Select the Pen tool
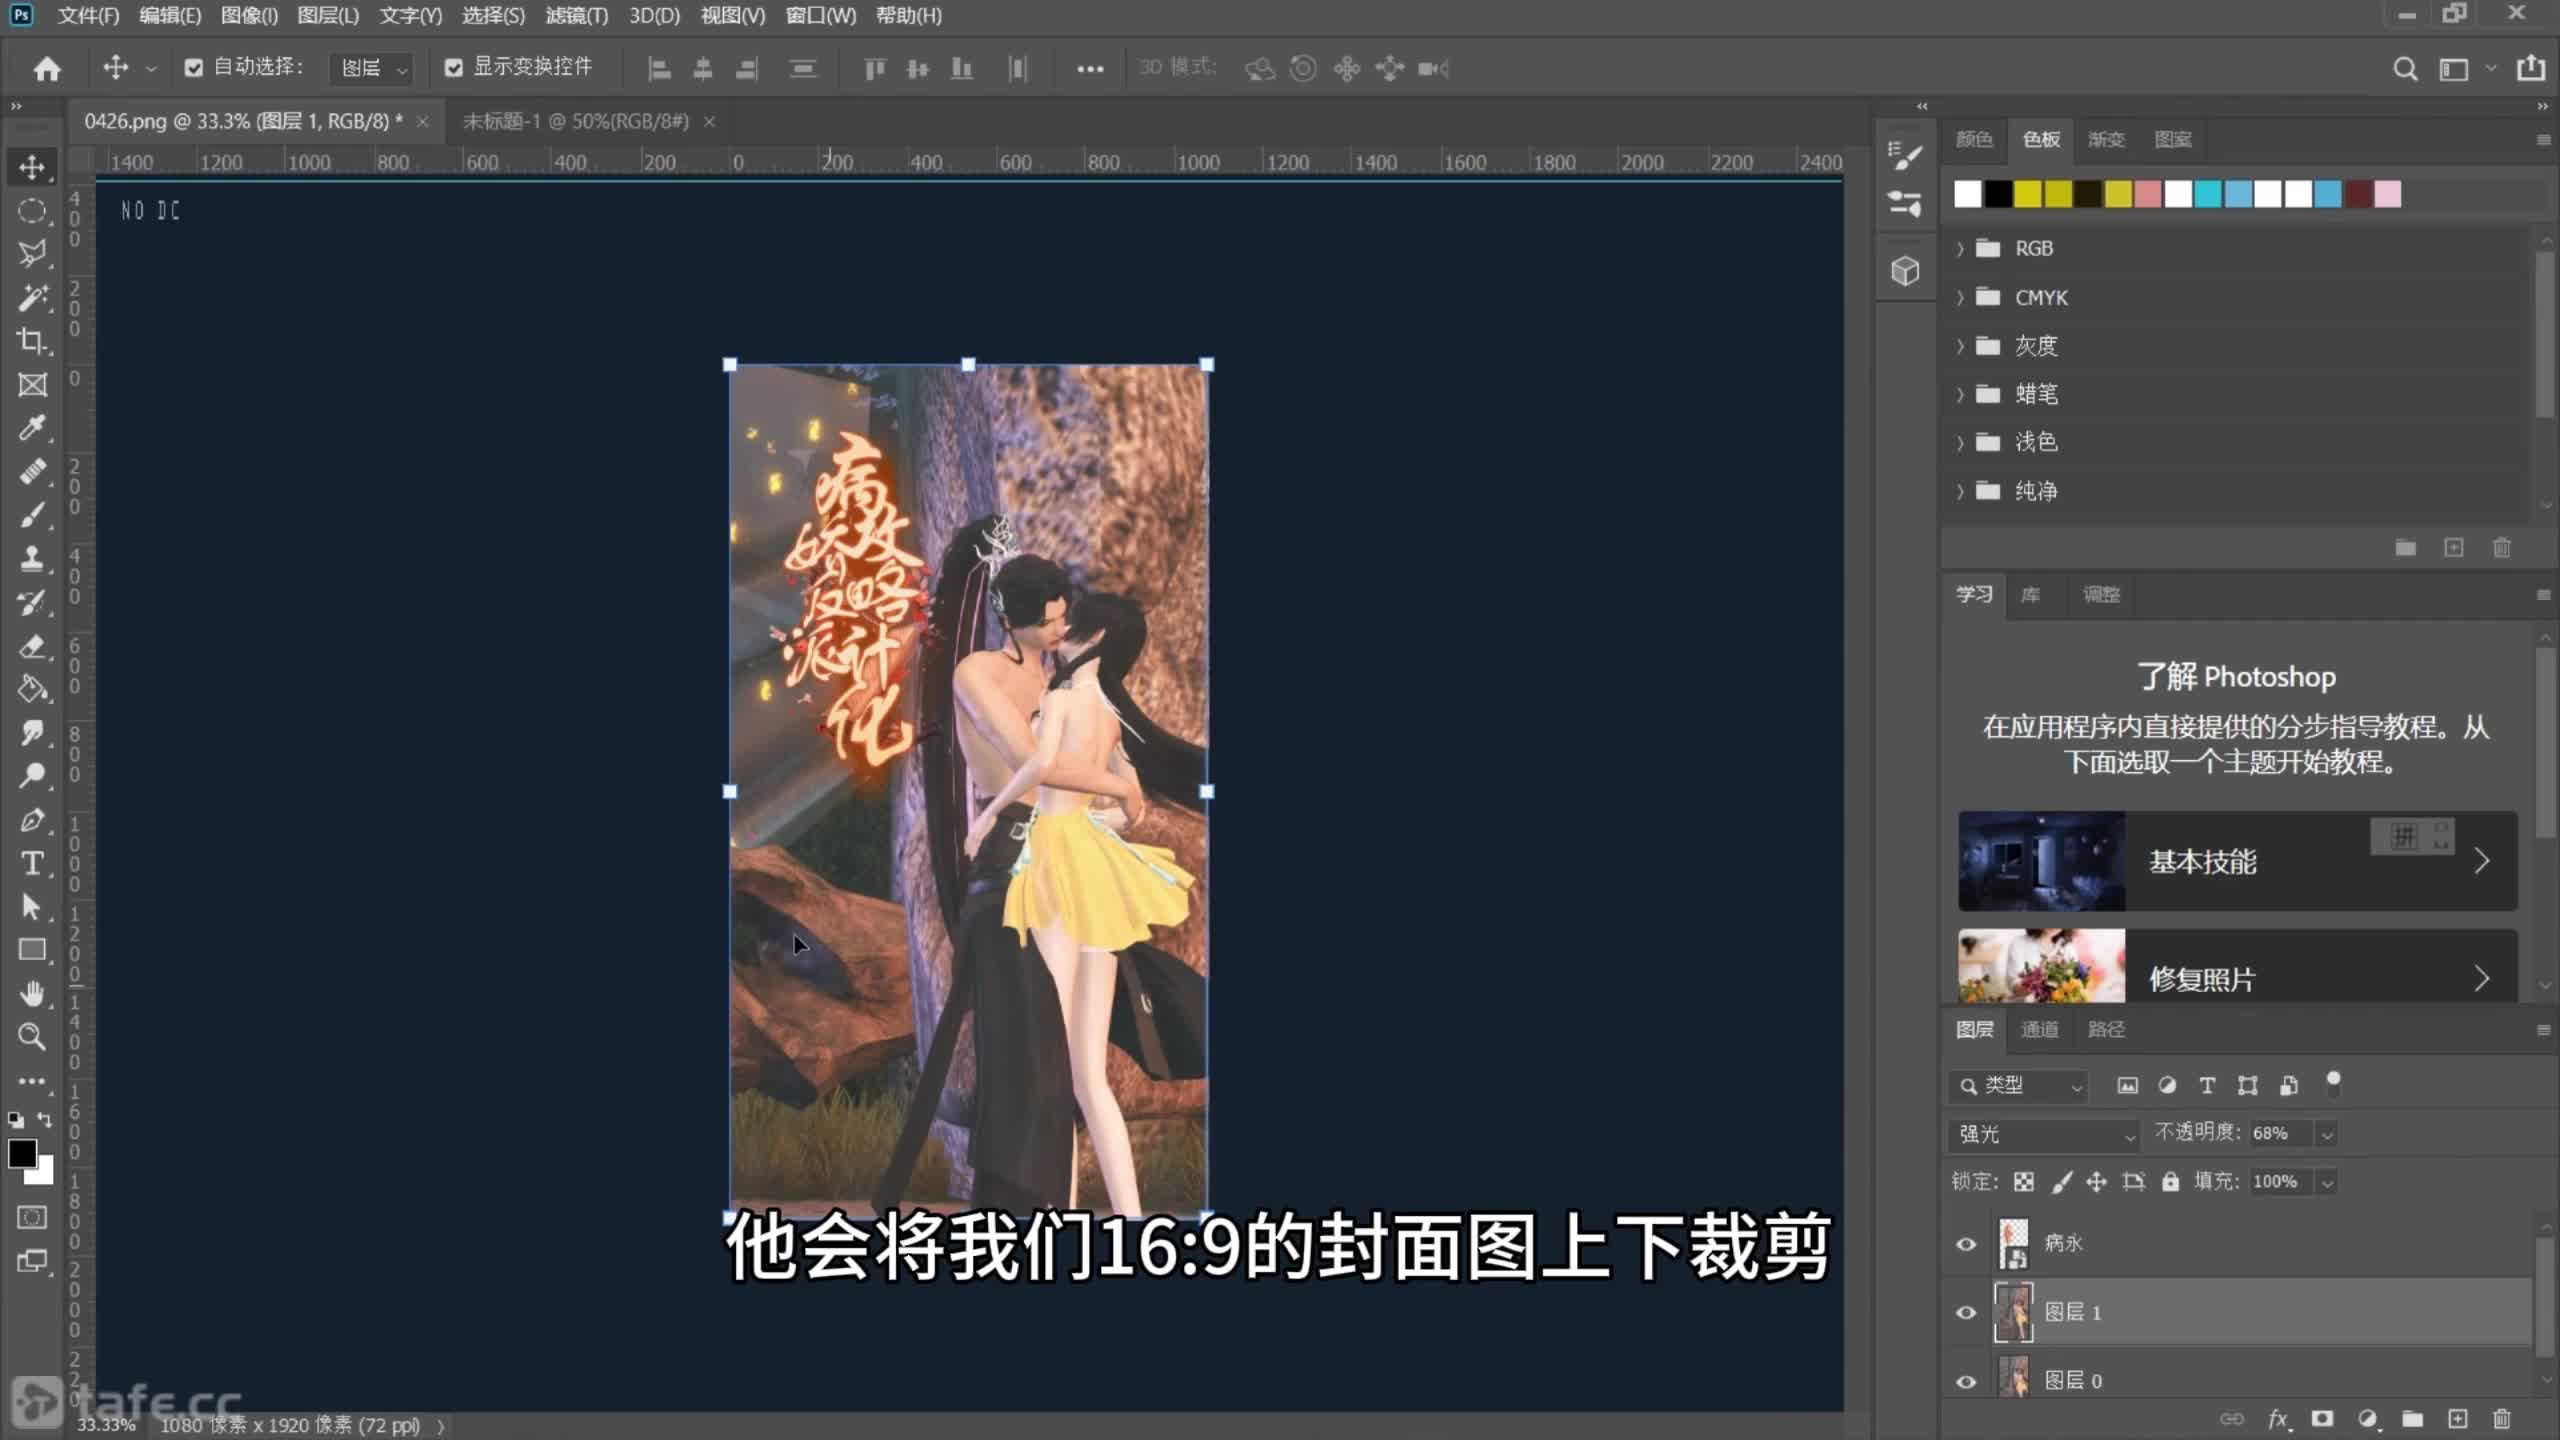Viewport: 2560px width, 1440px height. [32, 820]
